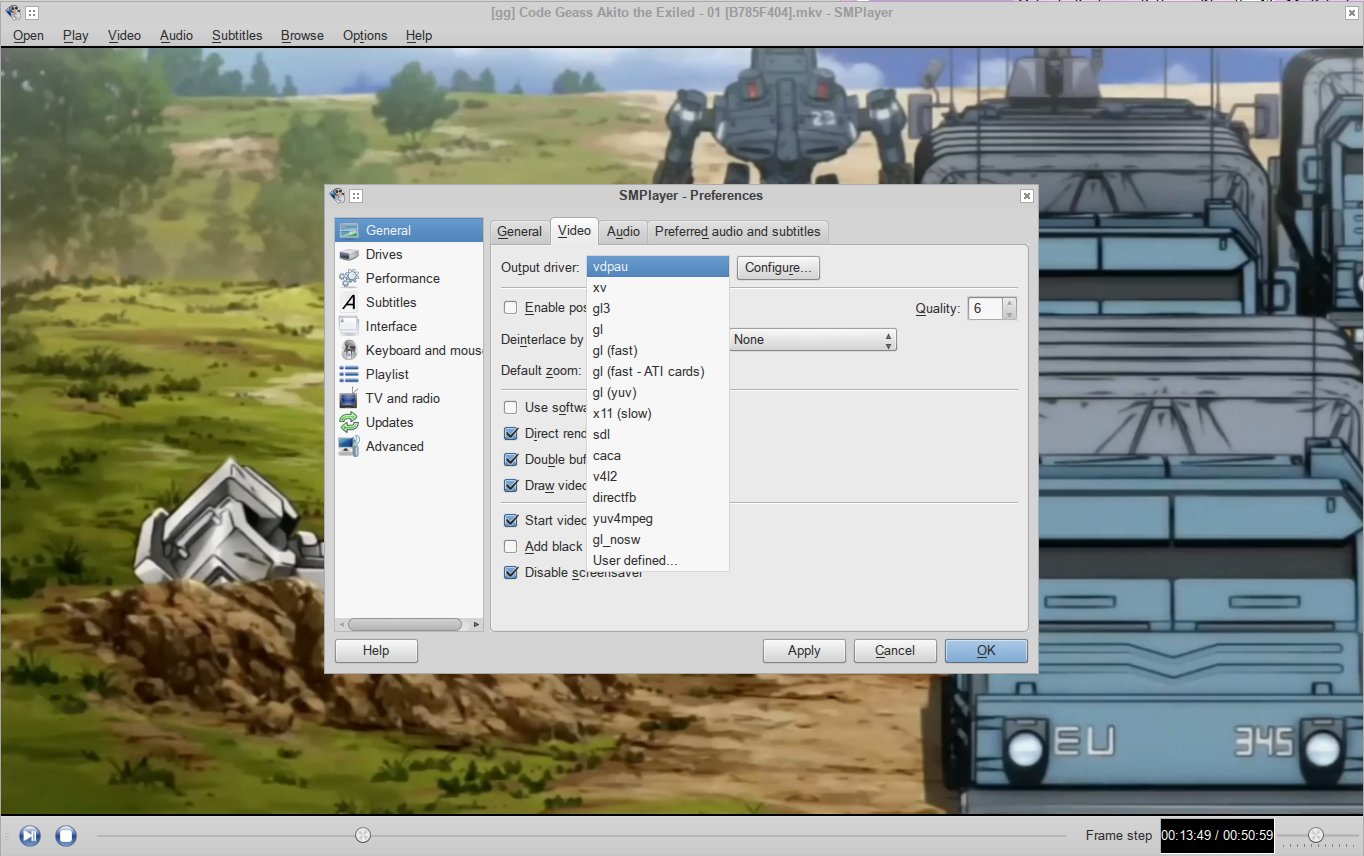Toggle main window pin button in title bar
The image size is (1364, 856).
coord(32,13)
